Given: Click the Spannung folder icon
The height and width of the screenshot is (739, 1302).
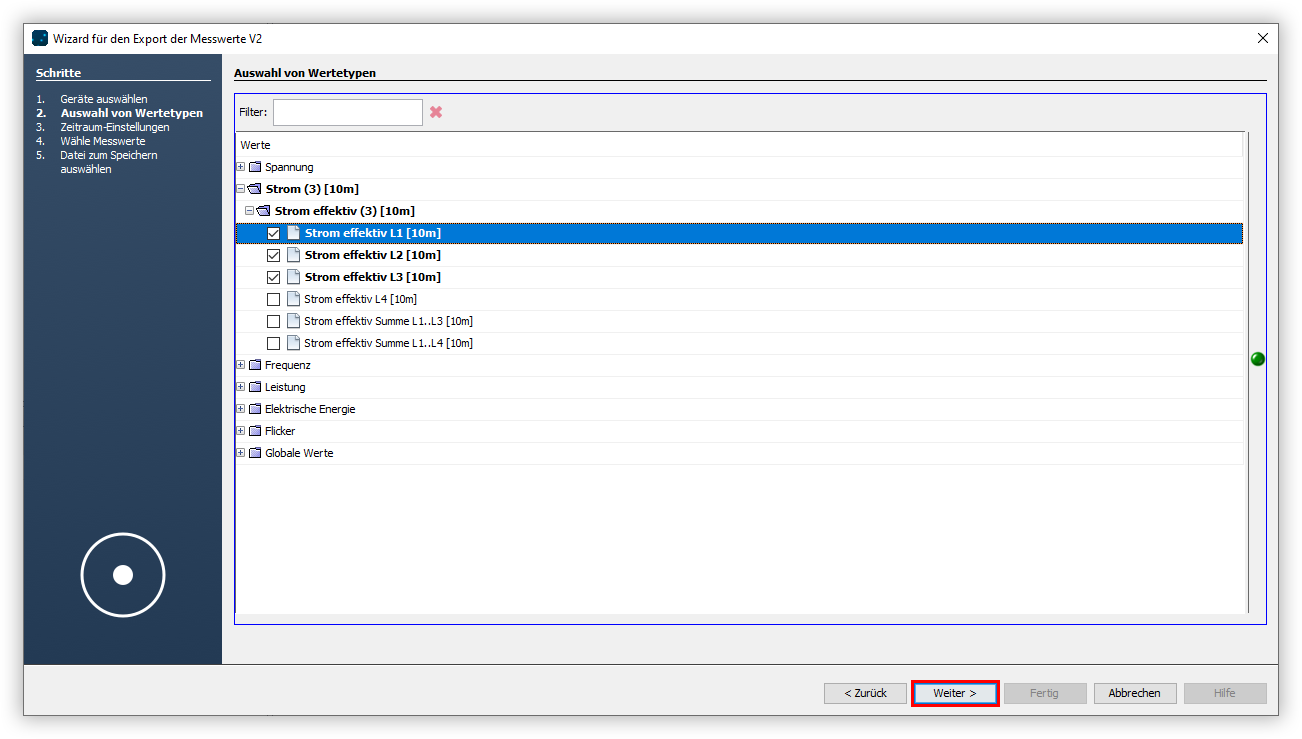Looking at the screenshot, I should point(255,167).
